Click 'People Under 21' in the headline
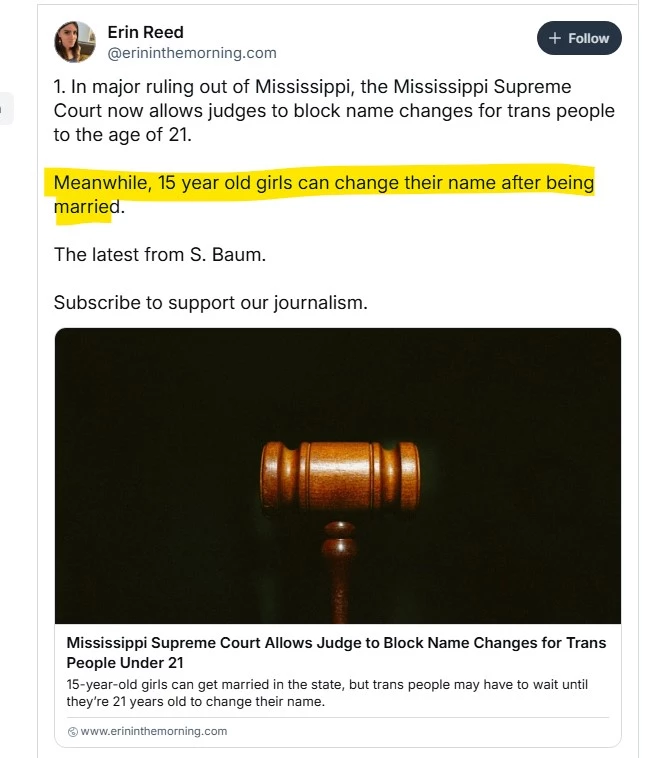This screenshot has width=660, height=758. click(x=125, y=663)
